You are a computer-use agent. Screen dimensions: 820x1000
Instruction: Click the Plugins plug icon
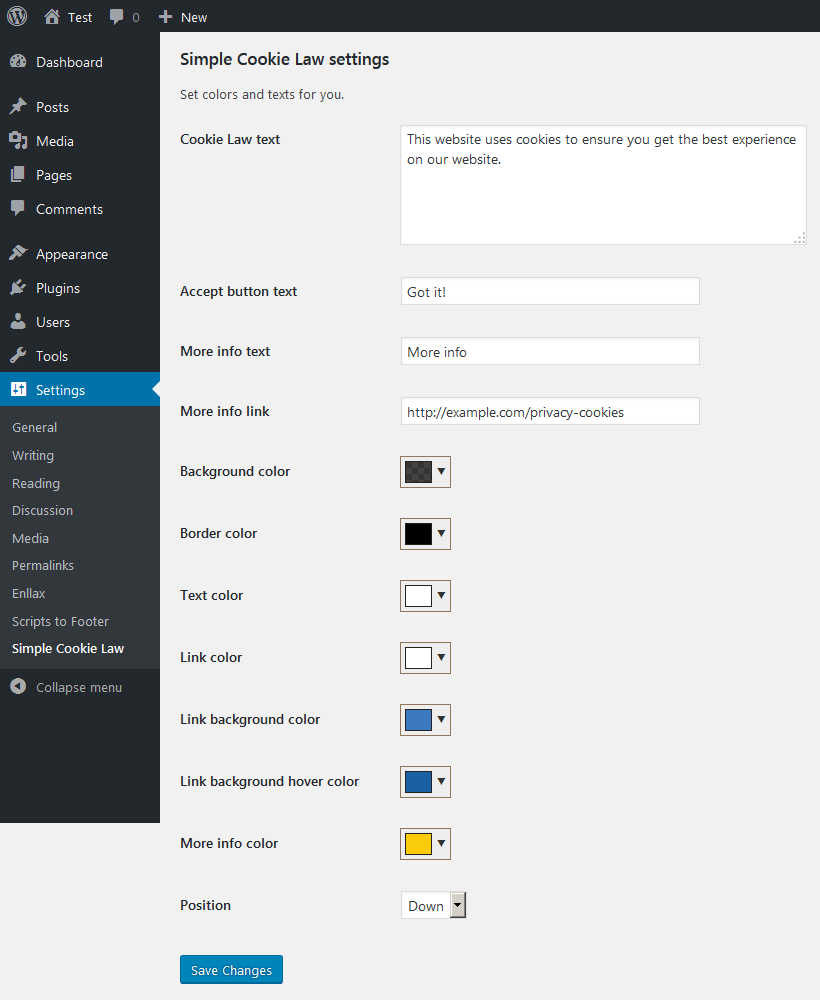18,287
